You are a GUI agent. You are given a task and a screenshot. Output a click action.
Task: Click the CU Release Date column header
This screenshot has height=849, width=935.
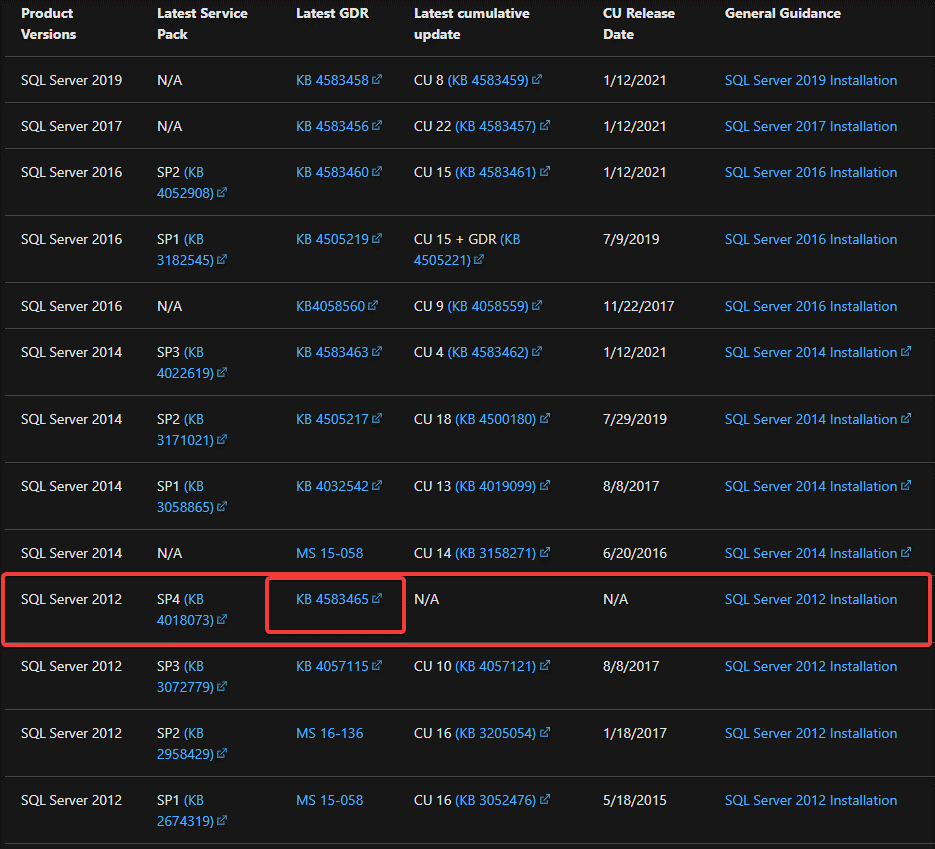click(x=639, y=24)
